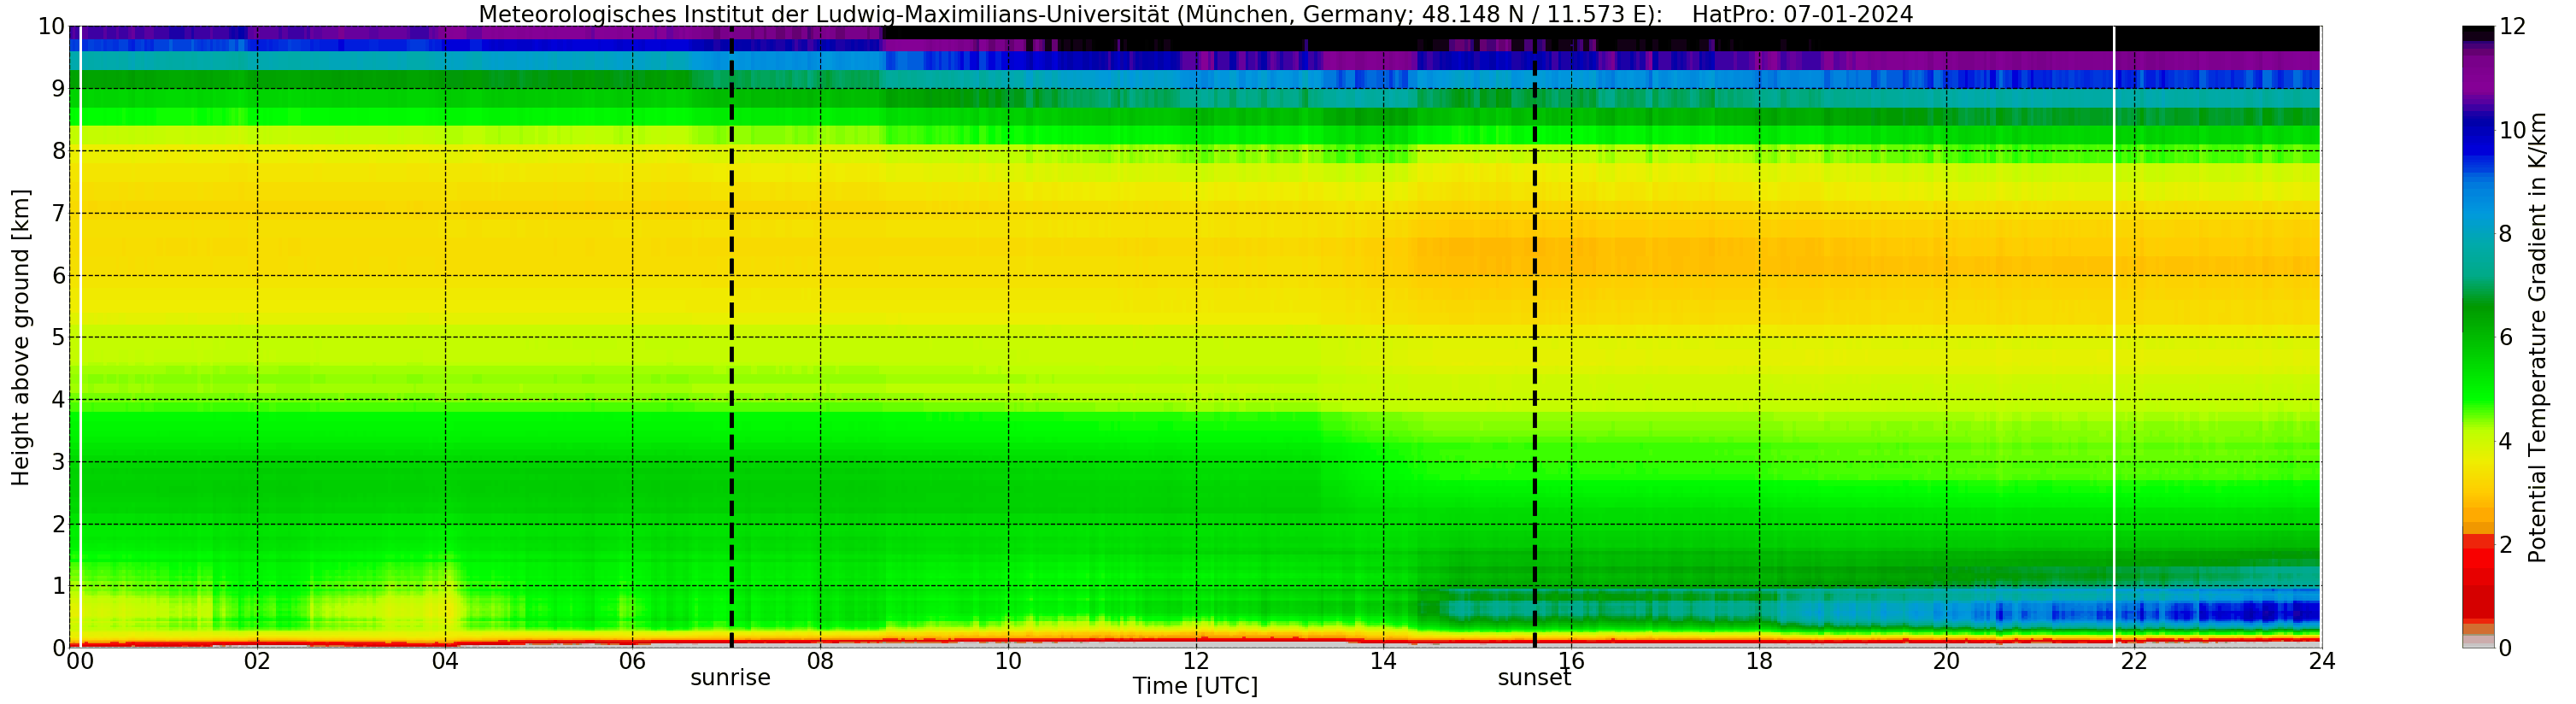This screenshot has width=2576, height=704.
Task: Click the time tick label '20'
Action: click(1946, 661)
